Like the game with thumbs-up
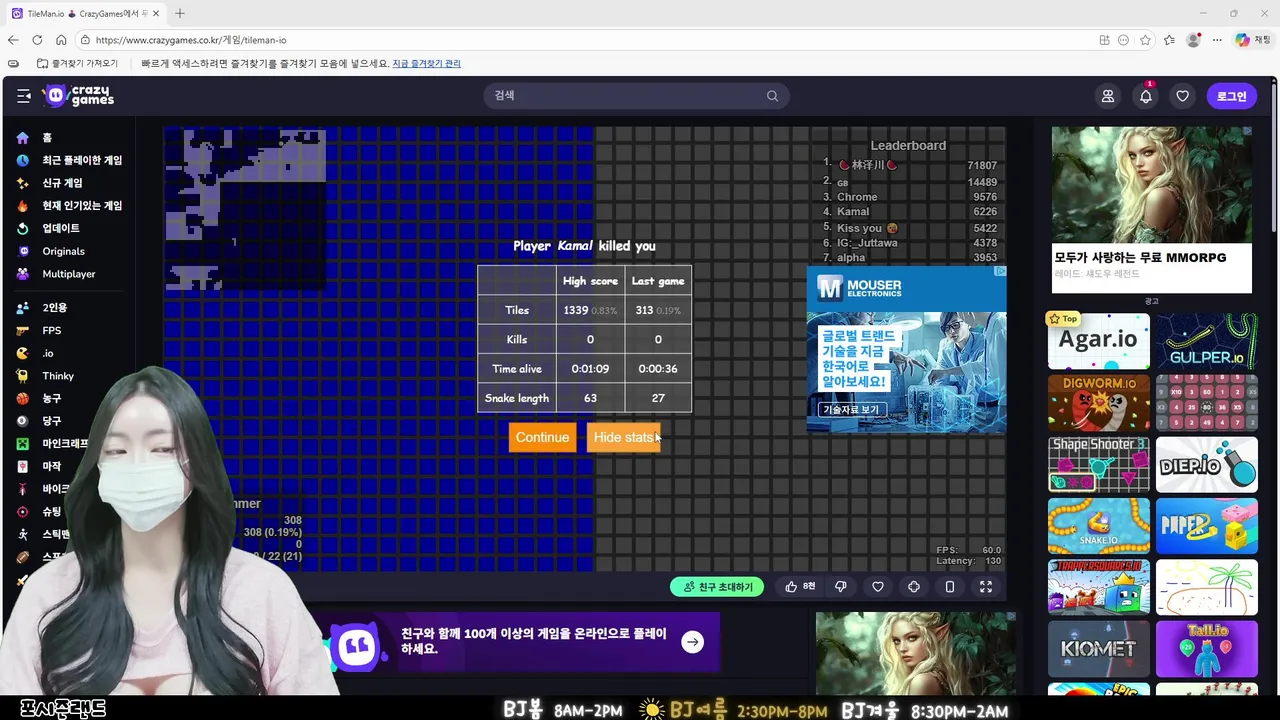Image resolution: width=1280 pixels, height=720 pixels. point(800,587)
